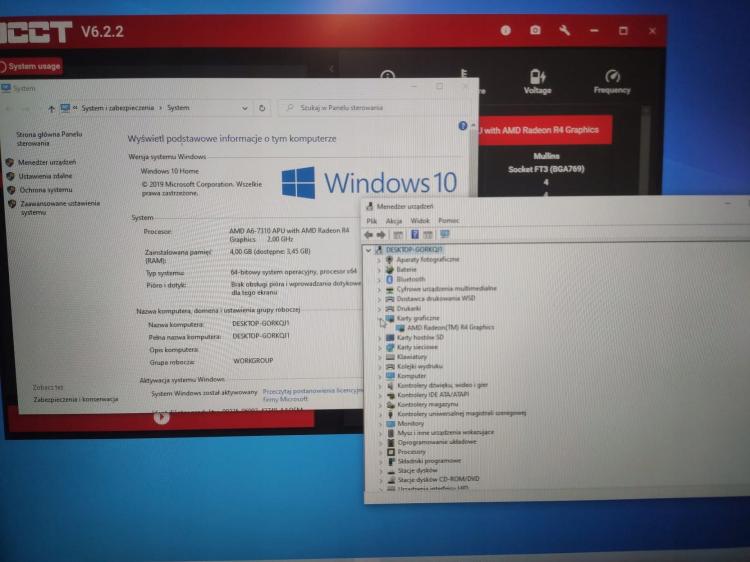Click the OCCT info panel scrollbar

(646, 148)
